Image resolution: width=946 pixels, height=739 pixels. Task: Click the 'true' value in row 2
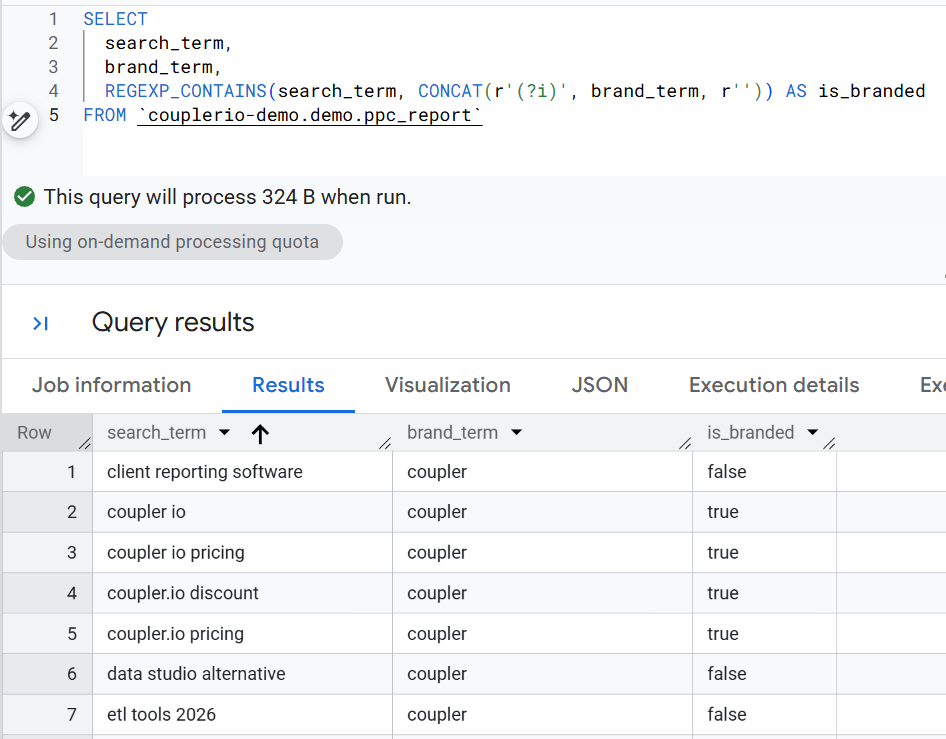click(723, 512)
